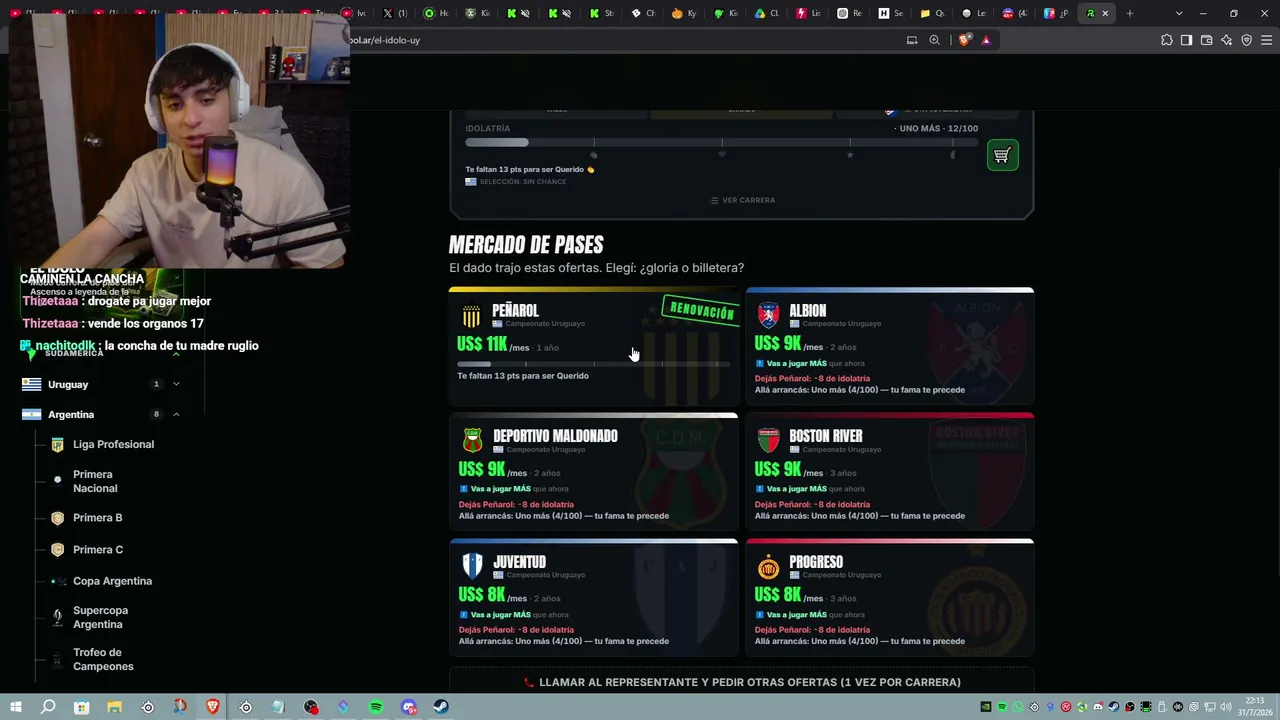Screen dimensions: 1280x720
Task: Click the Progreso club crest
Action: pos(768,568)
